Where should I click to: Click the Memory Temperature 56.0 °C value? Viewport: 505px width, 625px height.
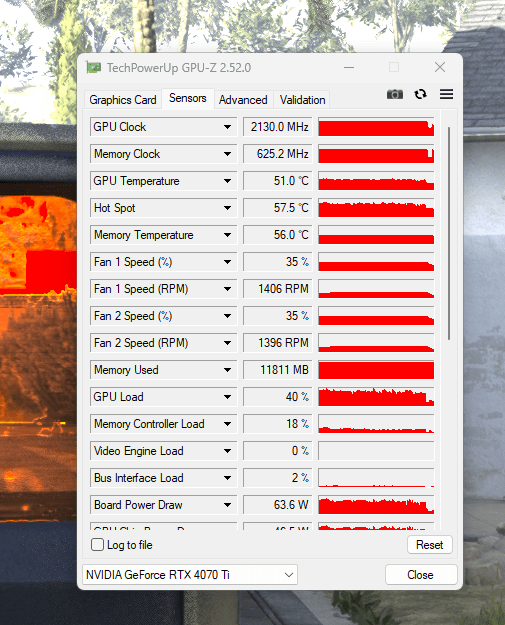(278, 235)
